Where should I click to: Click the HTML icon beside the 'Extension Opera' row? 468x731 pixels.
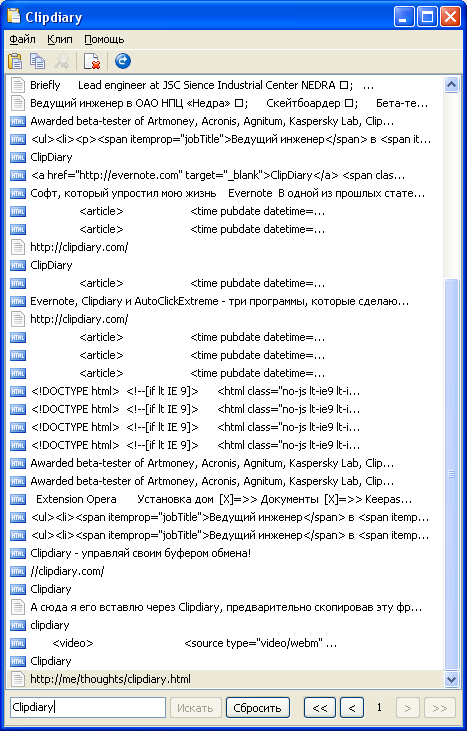(x=18, y=499)
